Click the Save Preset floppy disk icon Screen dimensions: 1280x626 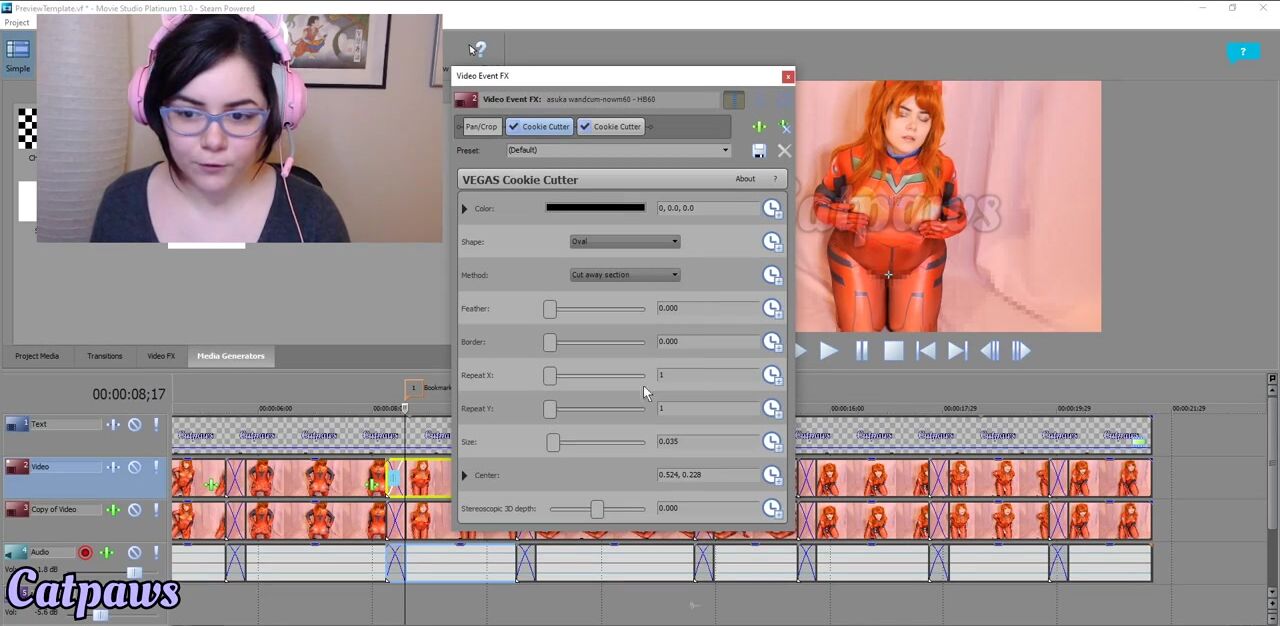click(x=759, y=151)
